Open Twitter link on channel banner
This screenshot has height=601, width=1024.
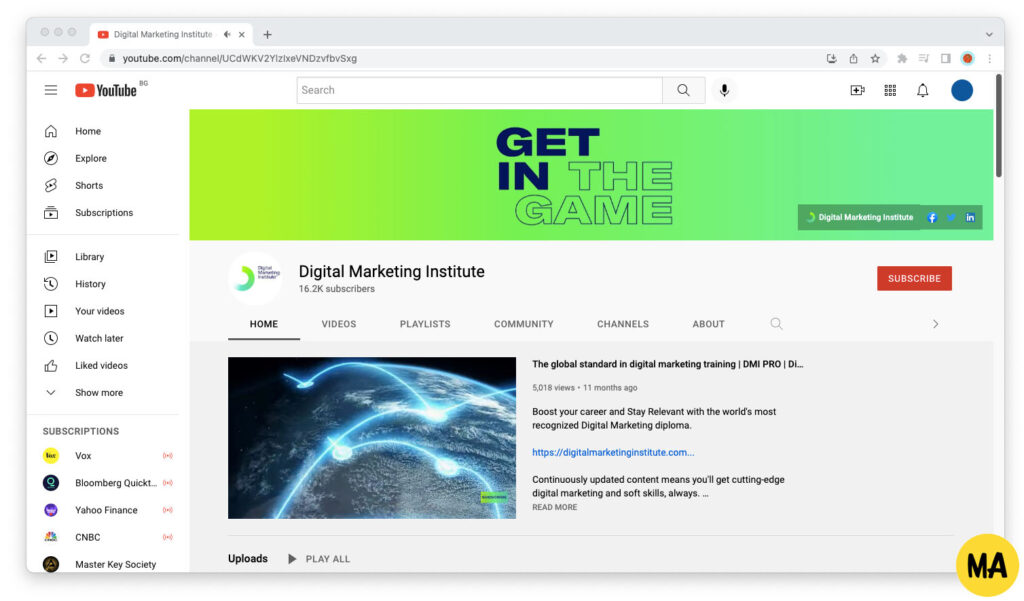(x=951, y=218)
